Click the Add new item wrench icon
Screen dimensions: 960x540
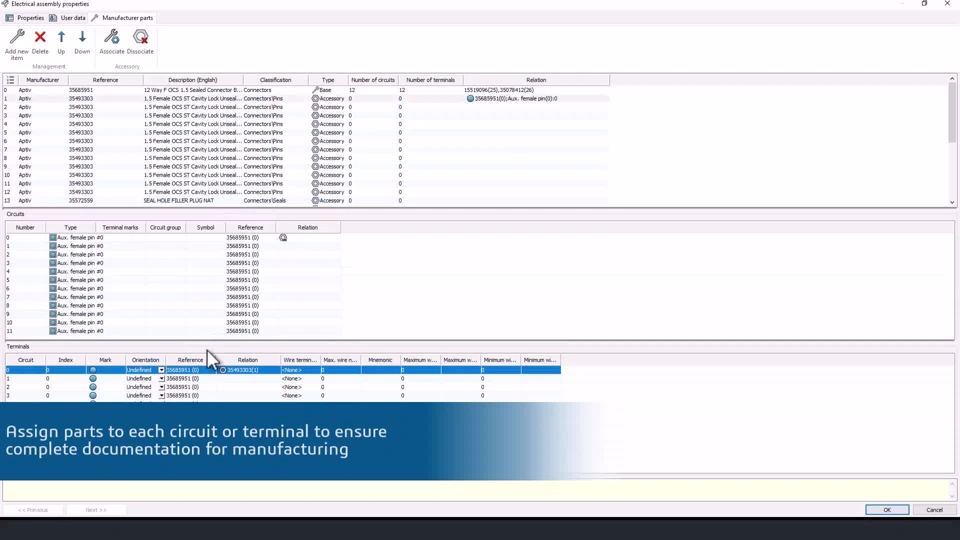pyautogui.click(x=17, y=37)
